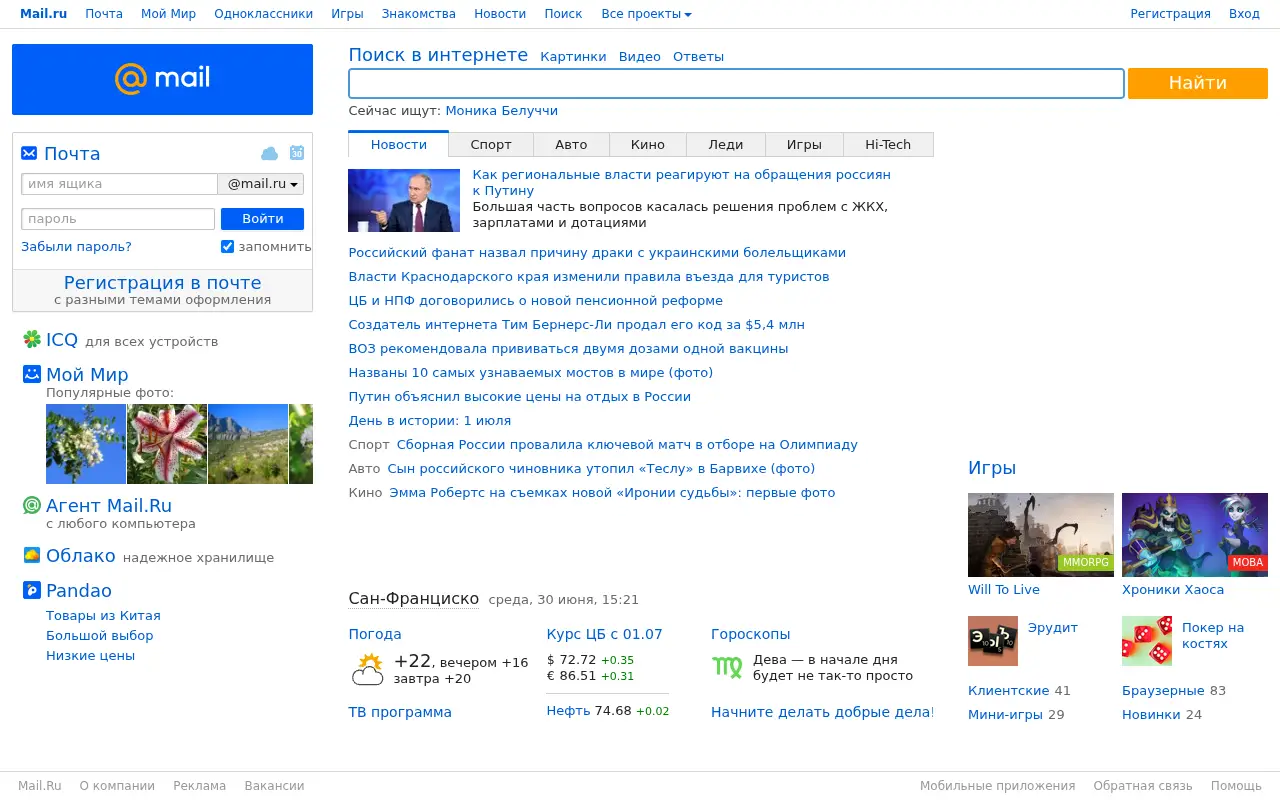Screen dimensions: 1280x800
Task: Click the Мой Мир smiley icon
Action: coord(32,374)
